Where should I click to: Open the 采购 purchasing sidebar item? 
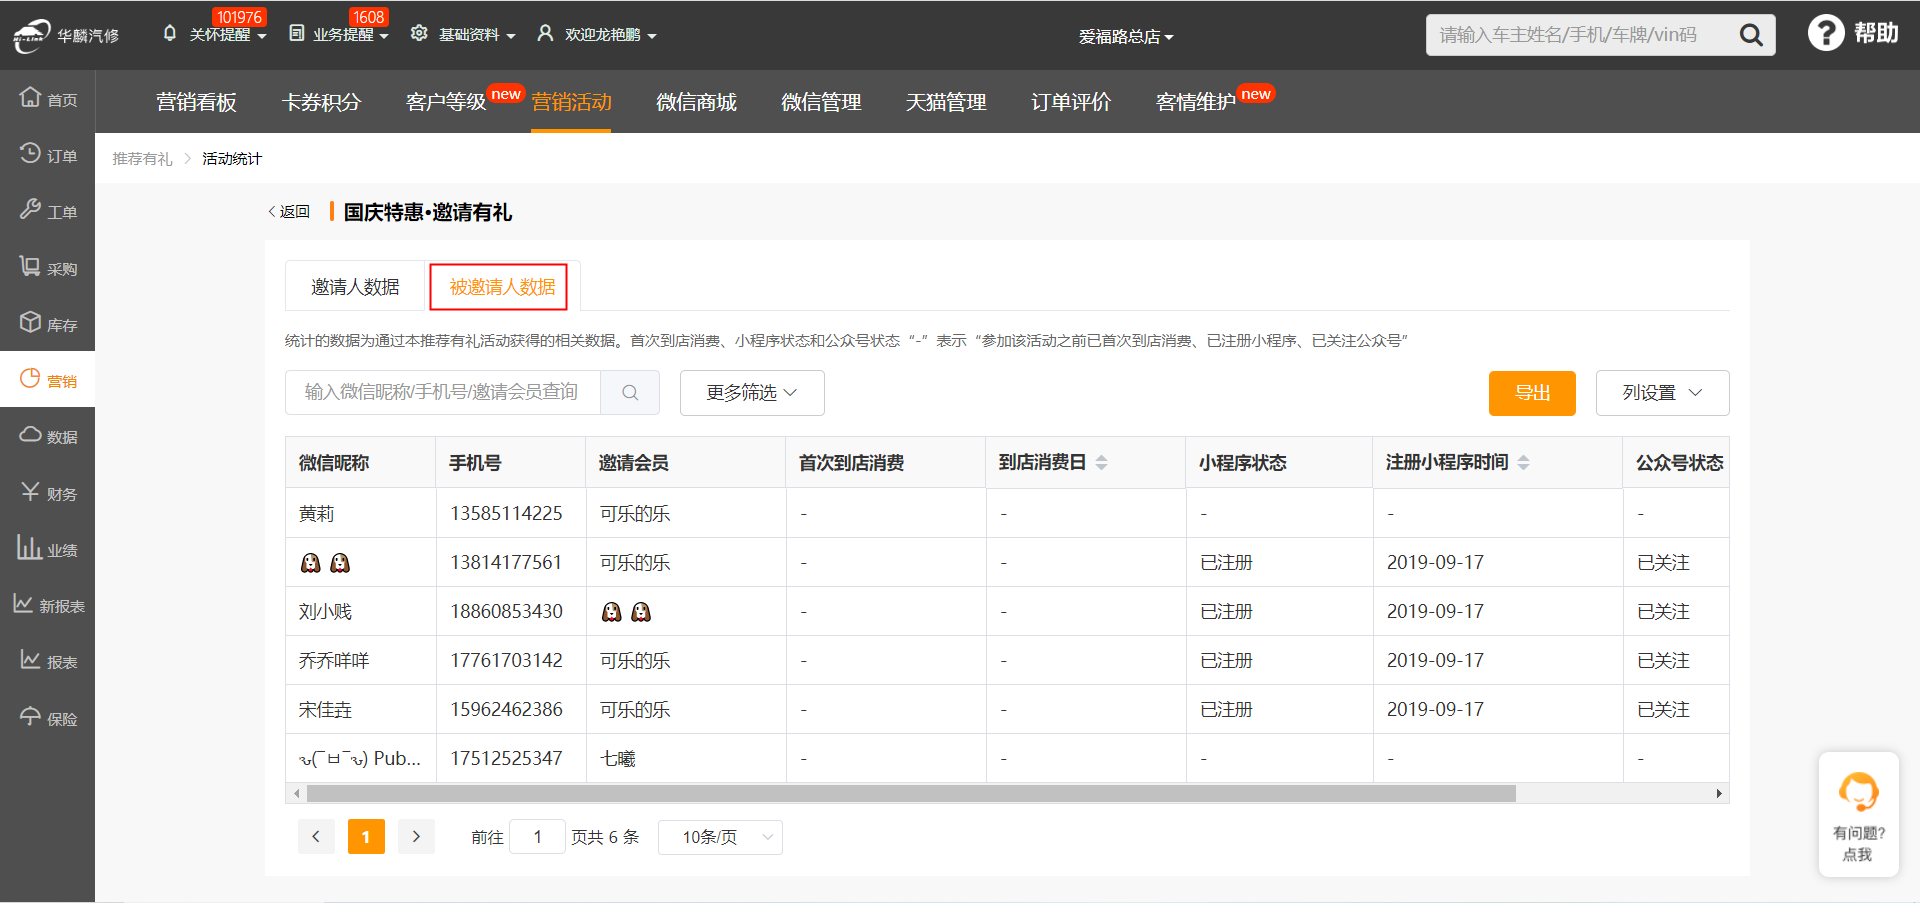47,268
